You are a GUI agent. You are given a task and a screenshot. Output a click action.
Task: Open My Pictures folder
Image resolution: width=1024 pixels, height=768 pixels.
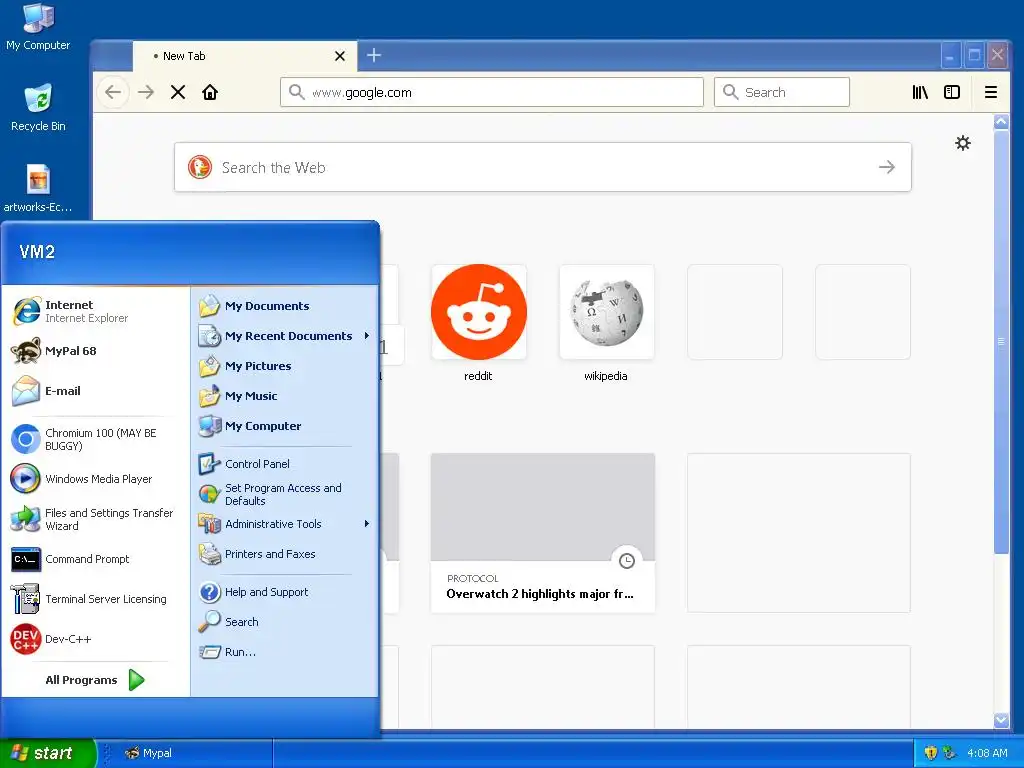pyautogui.click(x=284, y=366)
